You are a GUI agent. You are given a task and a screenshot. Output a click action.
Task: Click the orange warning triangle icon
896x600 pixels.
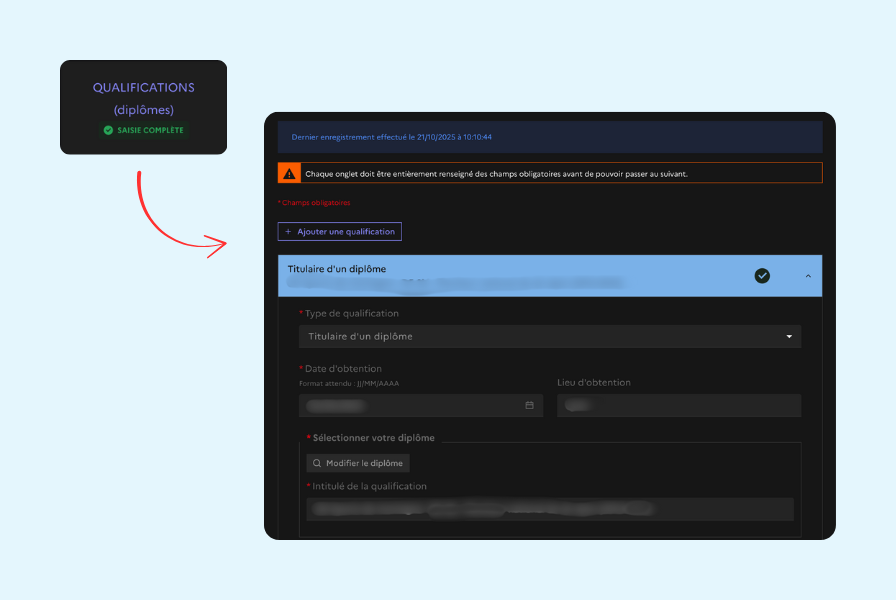click(289, 173)
